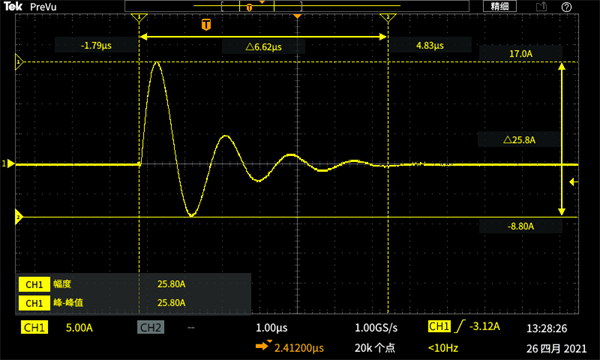Image resolution: width=600 pixels, height=360 pixels.
Task: Select the orange trigger T marker
Action: pos(206,24)
